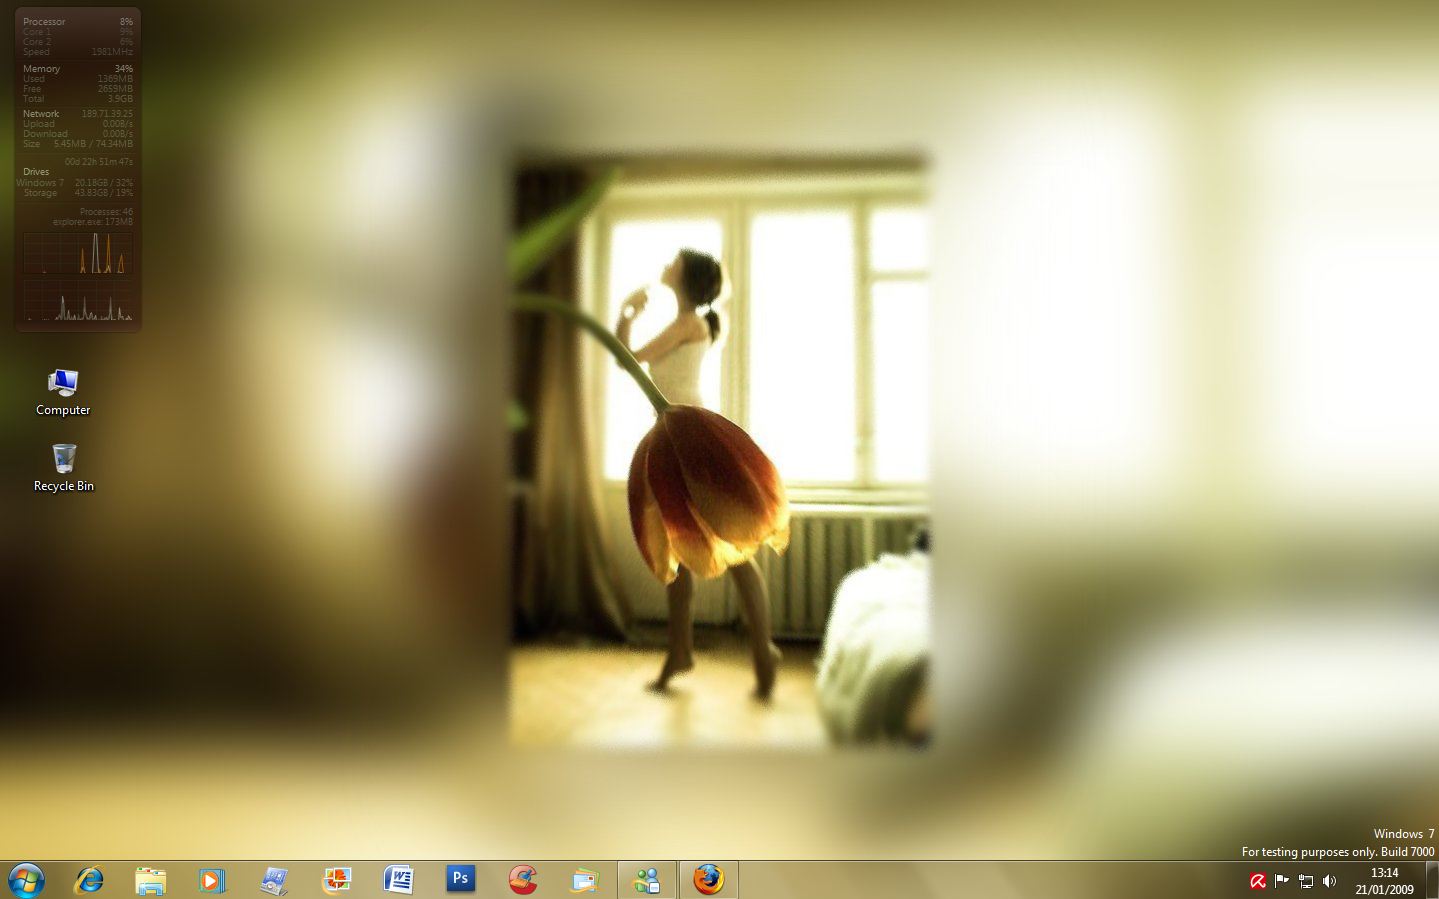Launch Microsoft Word from the taskbar
The height and width of the screenshot is (899, 1439).
(398, 880)
